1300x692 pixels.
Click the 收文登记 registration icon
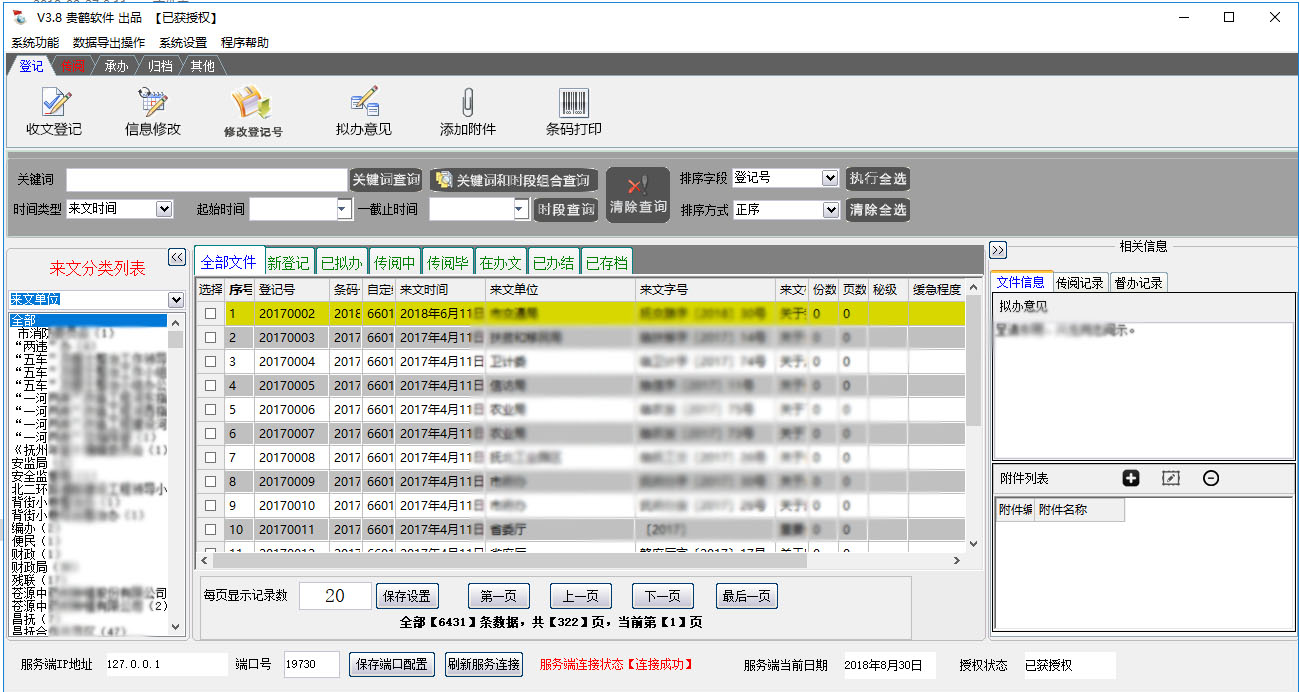pyautogui.click(x=52, y=110)
